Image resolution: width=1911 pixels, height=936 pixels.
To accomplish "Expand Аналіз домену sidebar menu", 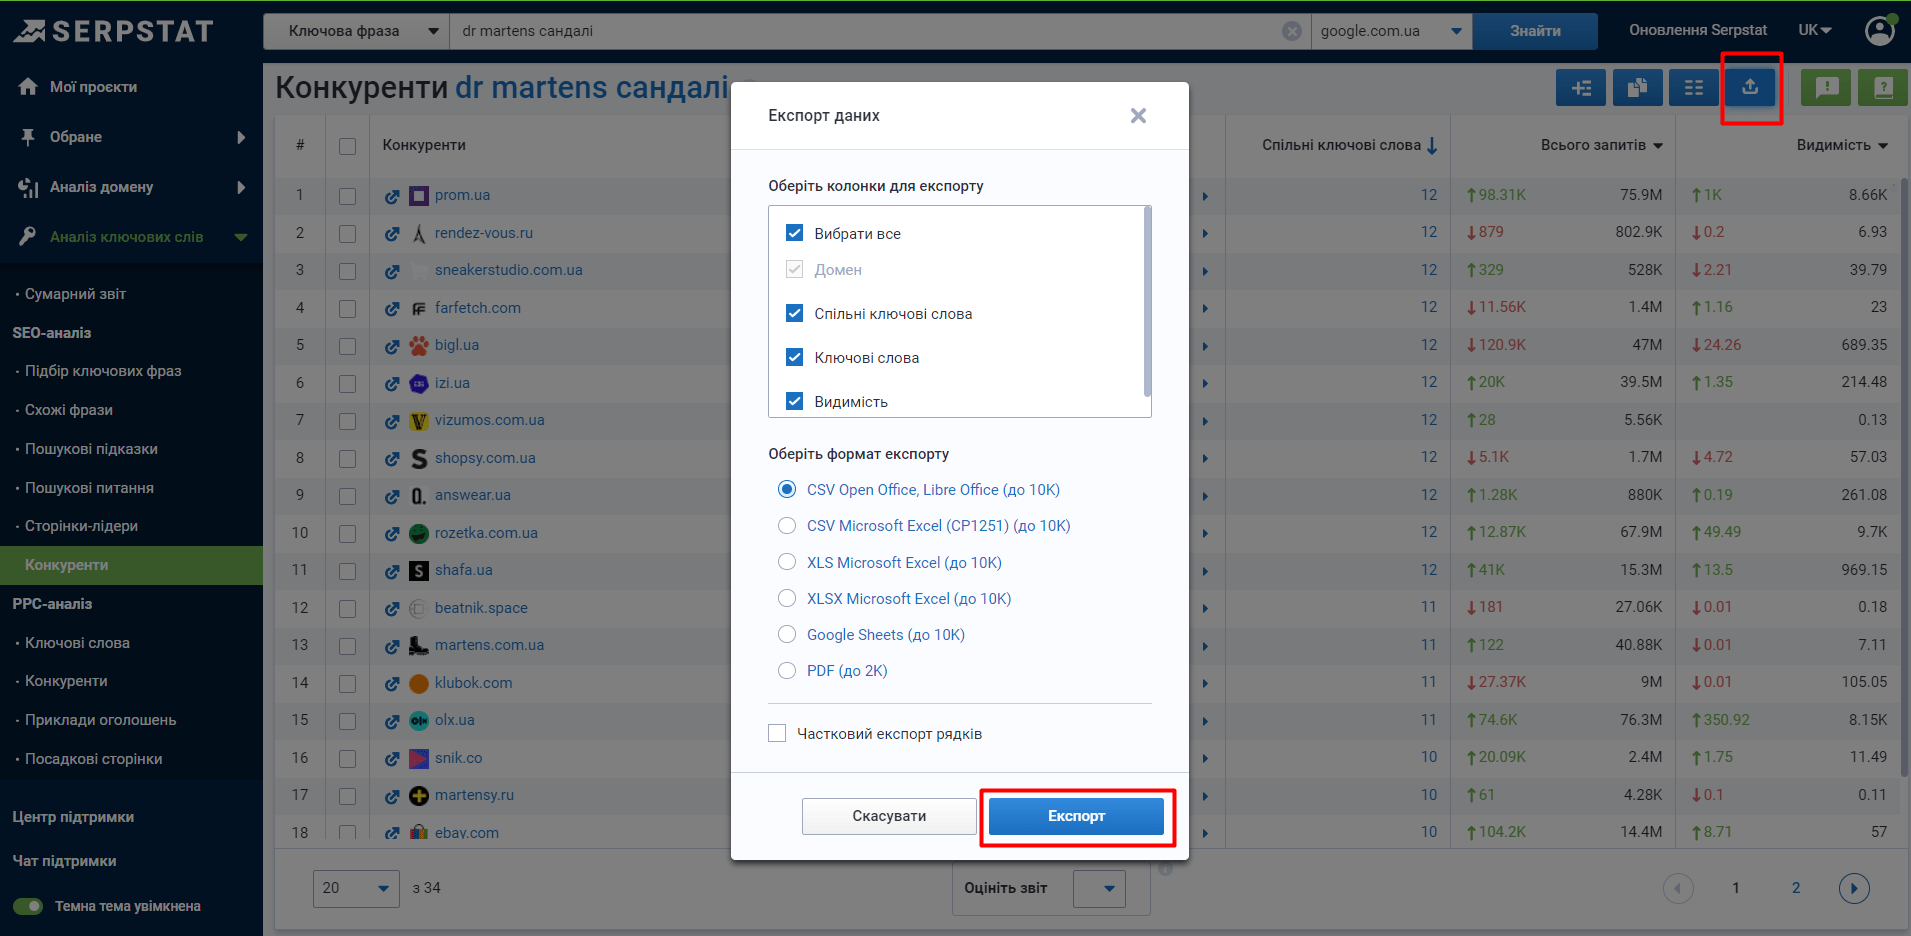I will (x=130, y=187).
